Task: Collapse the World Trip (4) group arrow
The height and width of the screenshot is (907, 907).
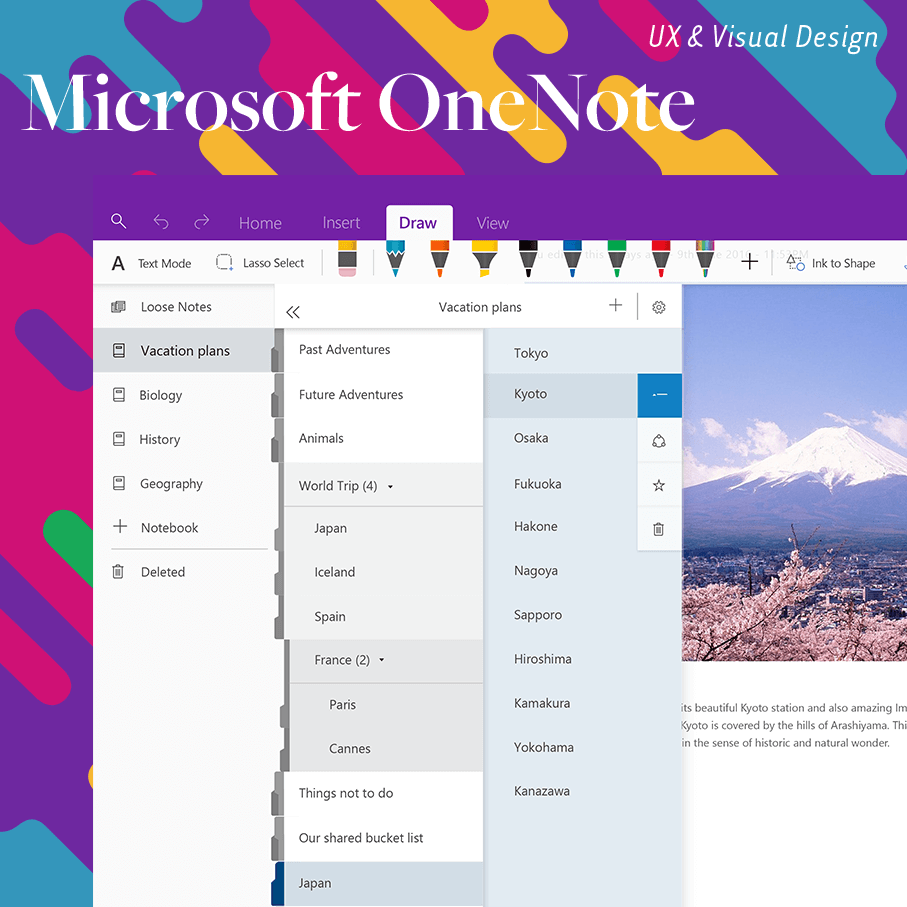Action: click(390, 487)
